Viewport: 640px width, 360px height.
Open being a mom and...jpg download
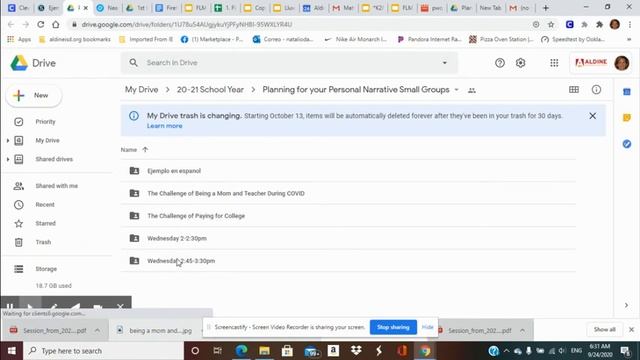155,330
